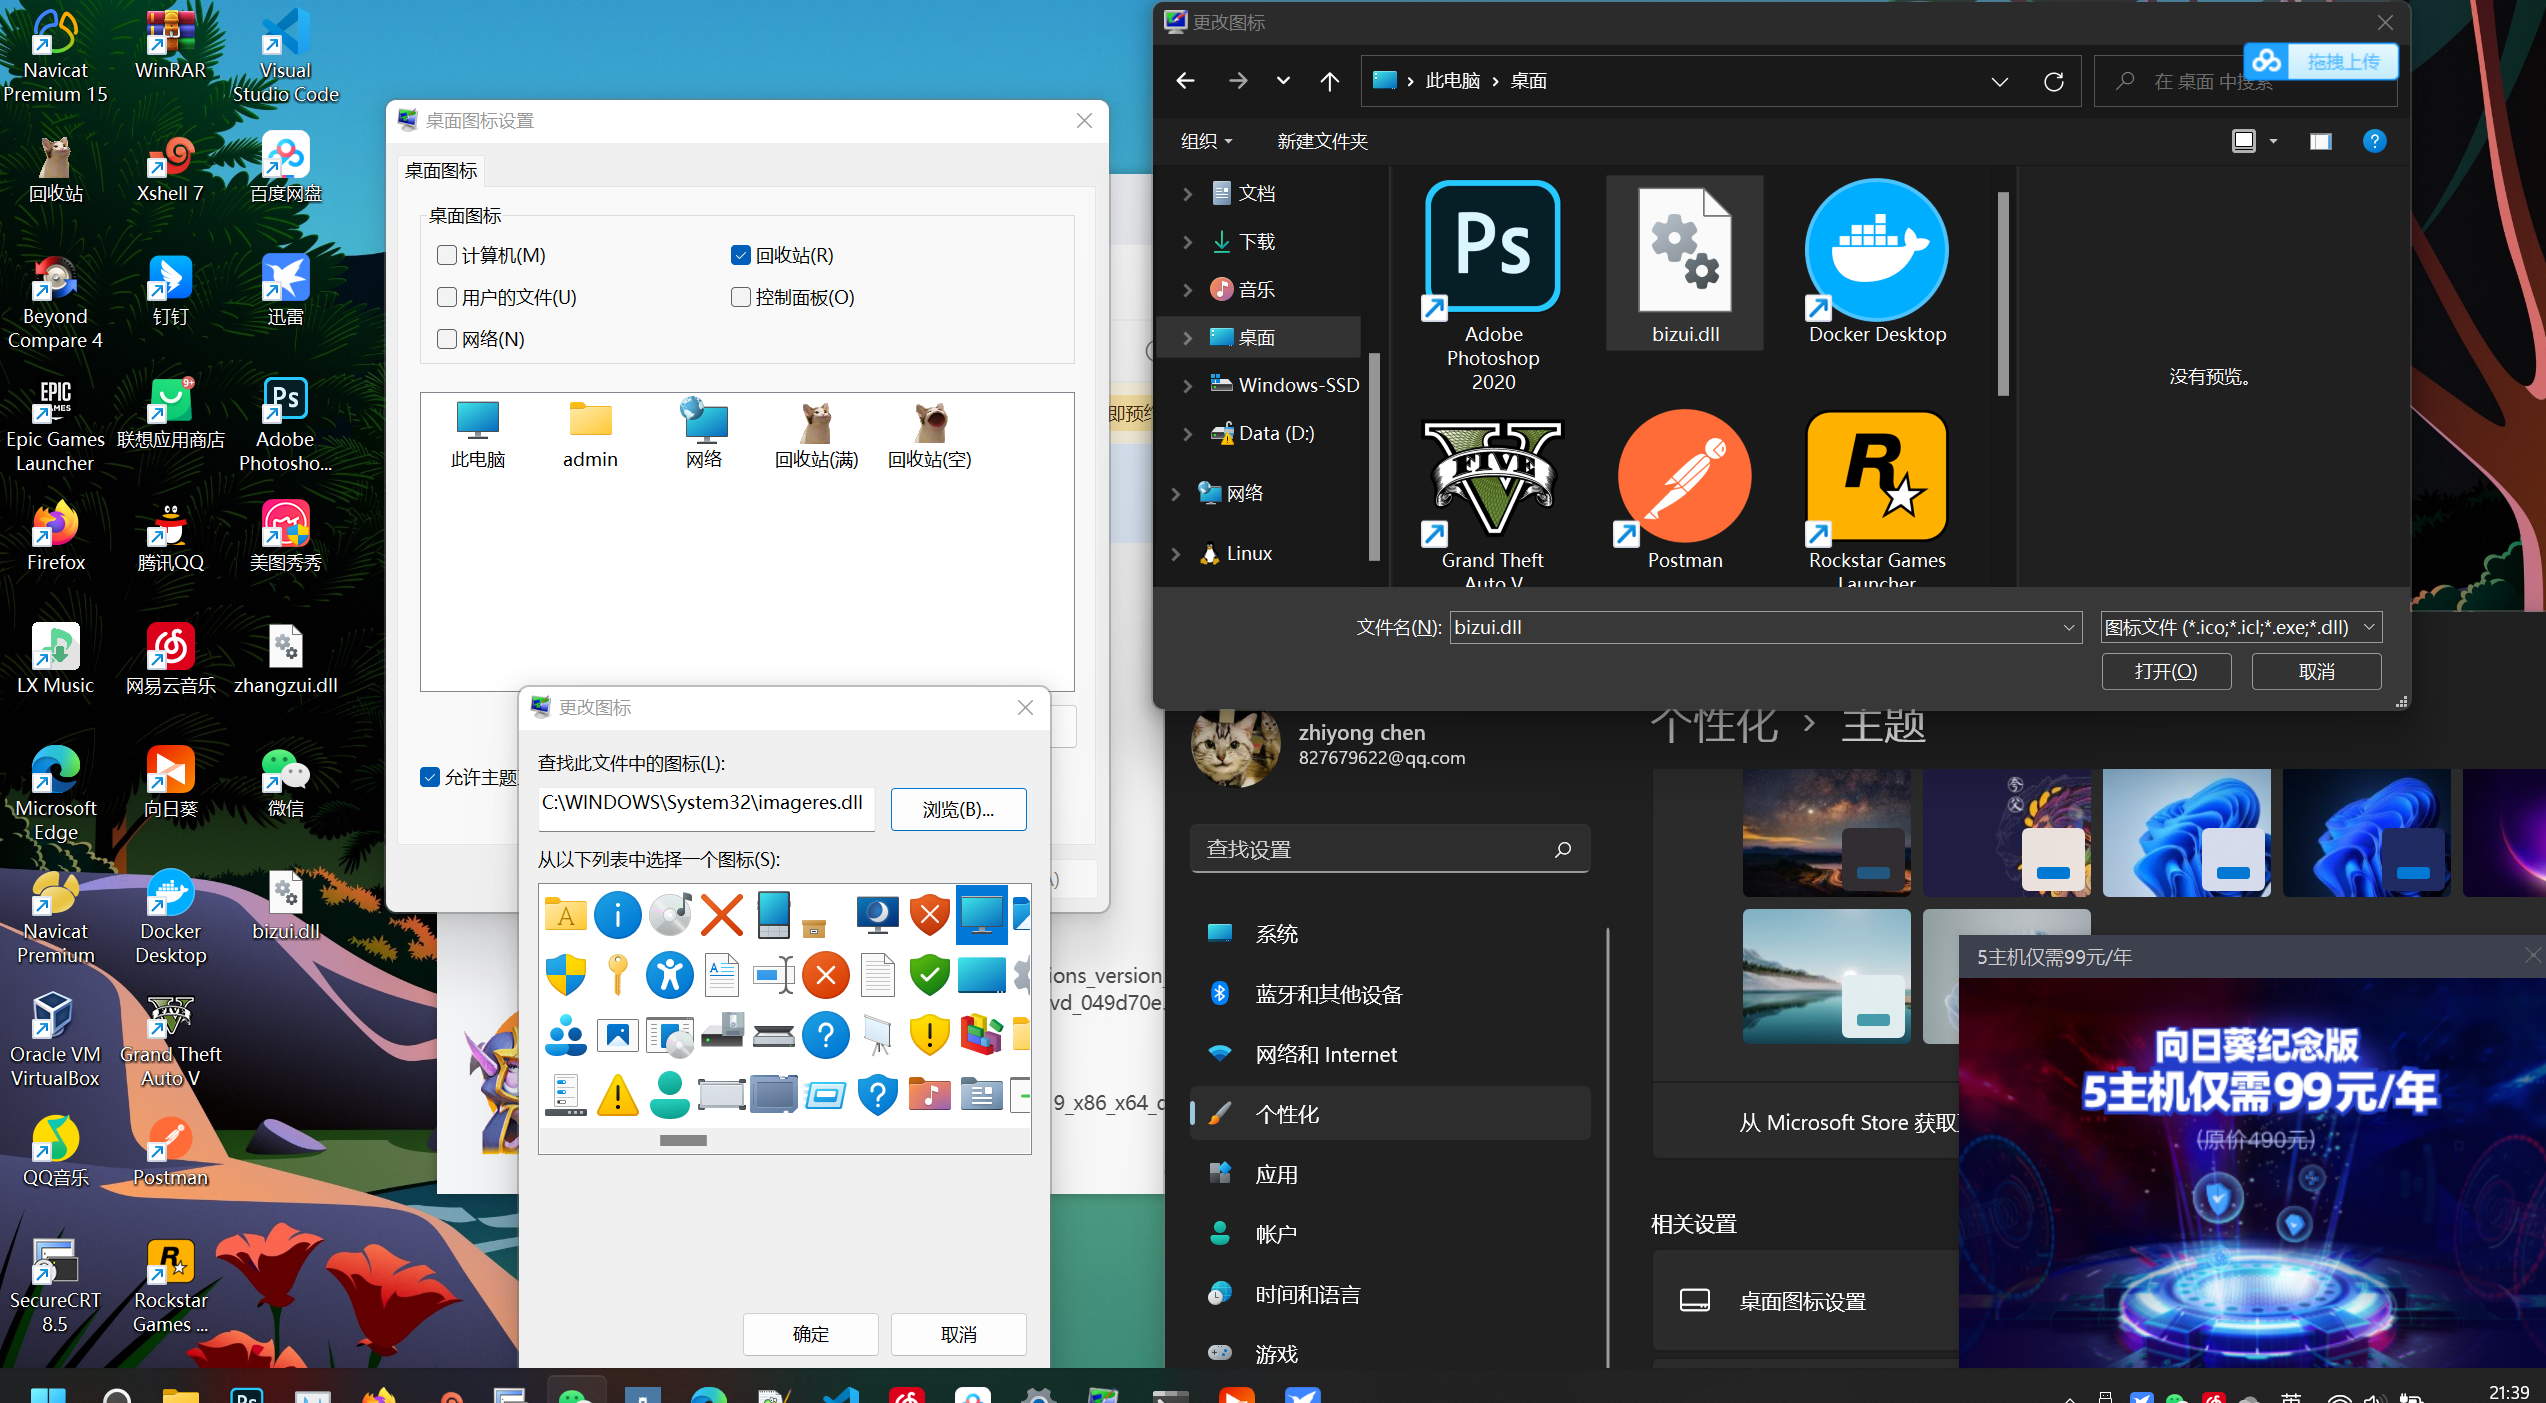Open Visual Studio Code desktop shortcut
Viewport: 2546px width, 1403px height.
[285, 56]
